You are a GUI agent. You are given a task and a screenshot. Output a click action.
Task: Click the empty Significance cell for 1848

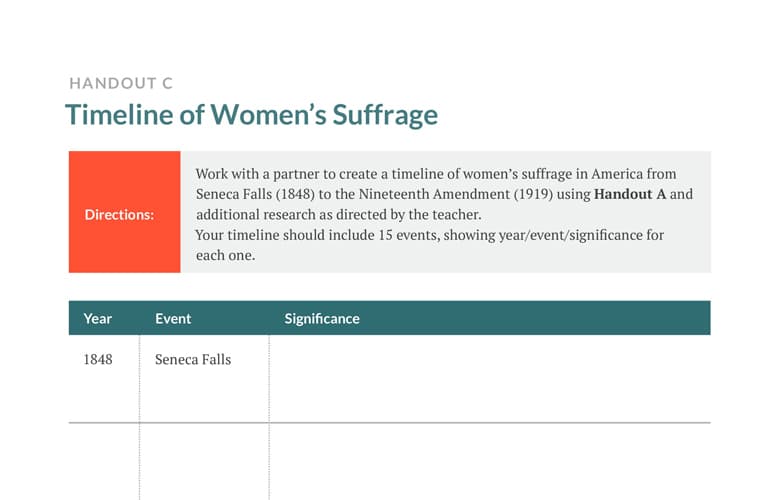(x=490, y=379)
